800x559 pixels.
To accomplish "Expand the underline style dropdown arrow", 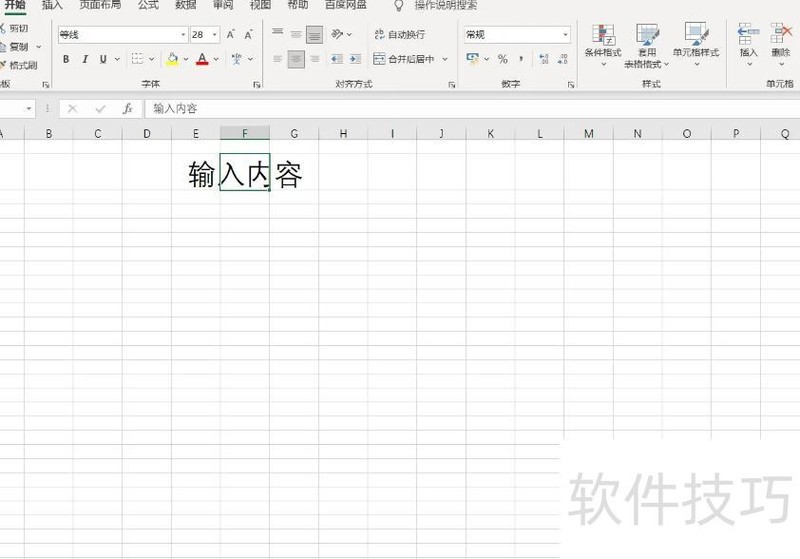I will coord(117,59).
